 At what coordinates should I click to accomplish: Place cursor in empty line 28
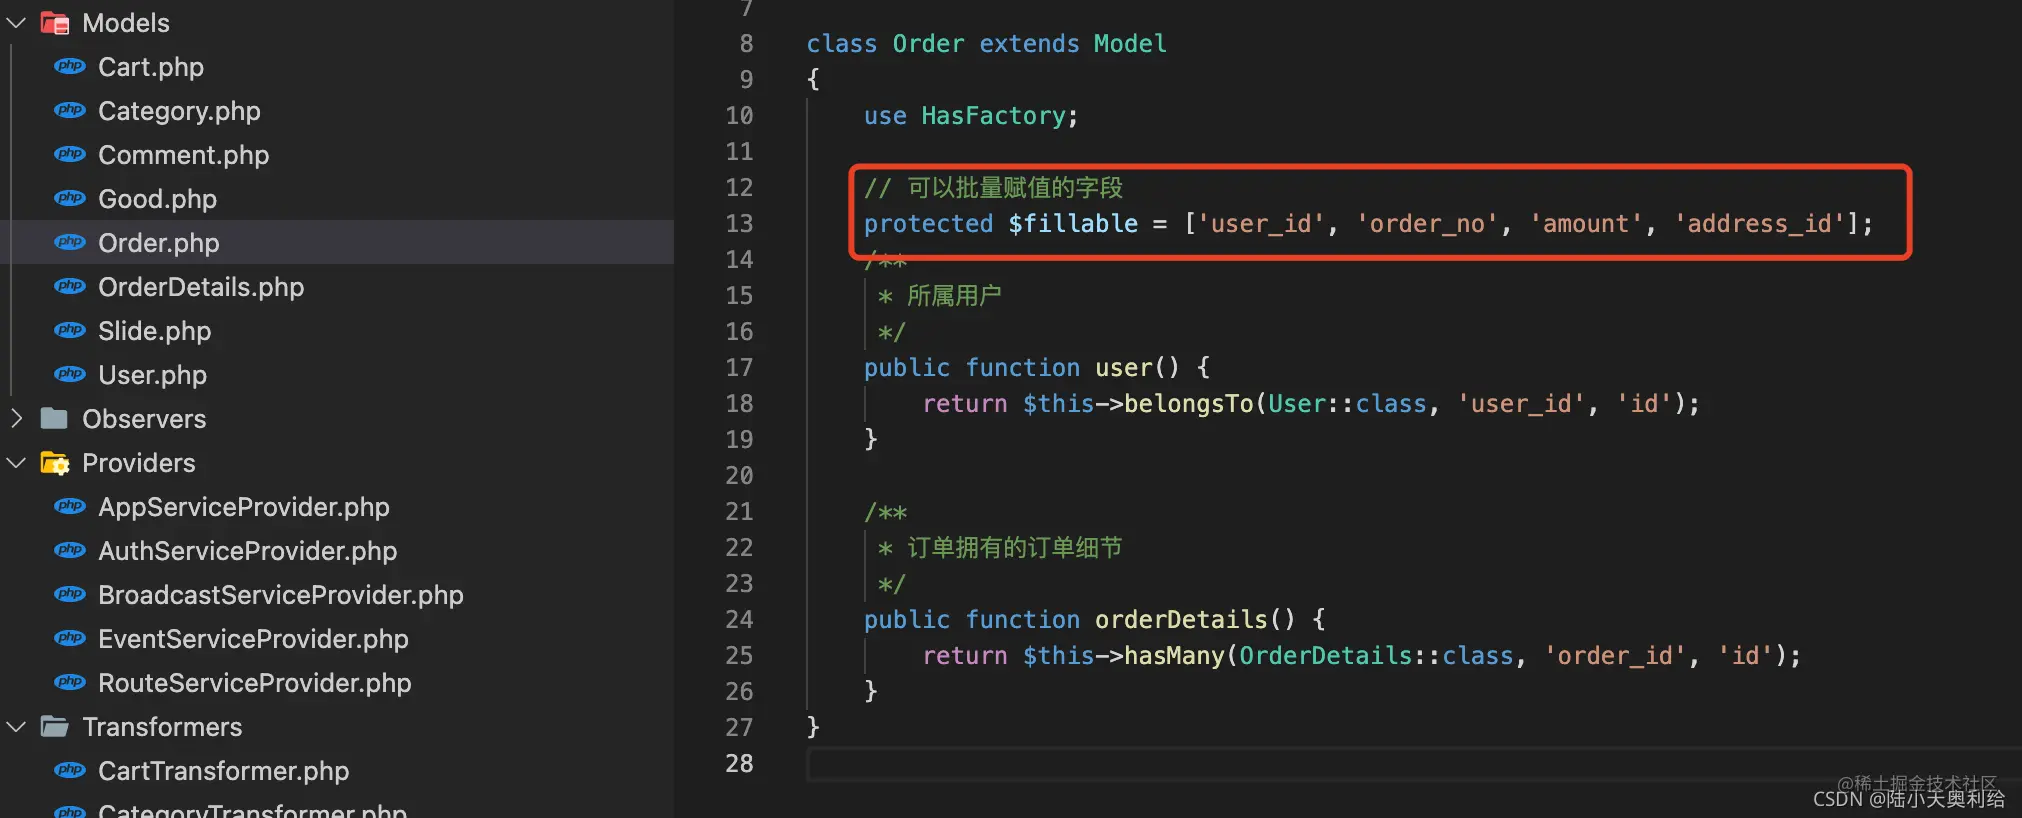pos(1413,764)
